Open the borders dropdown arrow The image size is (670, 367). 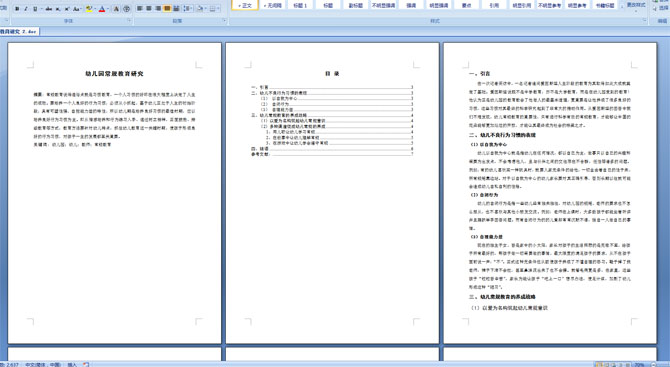(x=219, y=9)
